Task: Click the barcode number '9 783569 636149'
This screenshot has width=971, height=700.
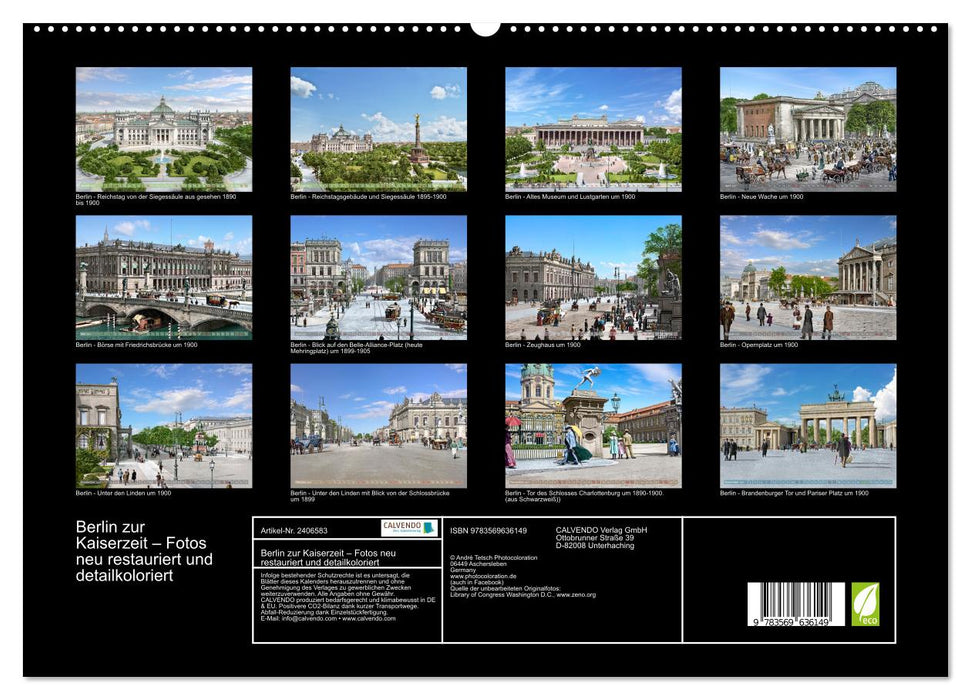Action: point(792,622)
